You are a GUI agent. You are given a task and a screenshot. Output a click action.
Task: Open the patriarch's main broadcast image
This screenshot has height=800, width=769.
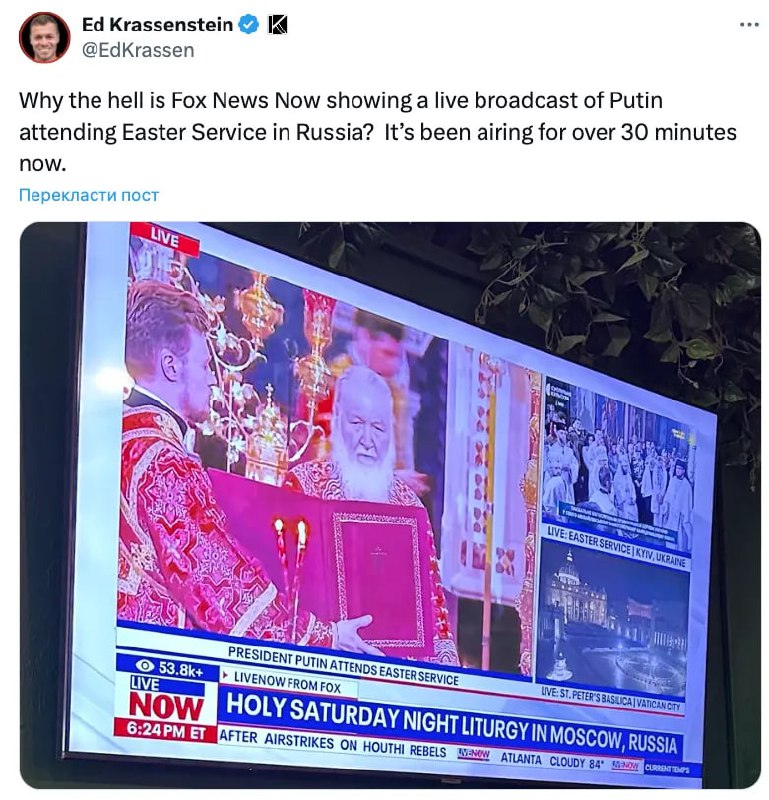click(327, 459)
